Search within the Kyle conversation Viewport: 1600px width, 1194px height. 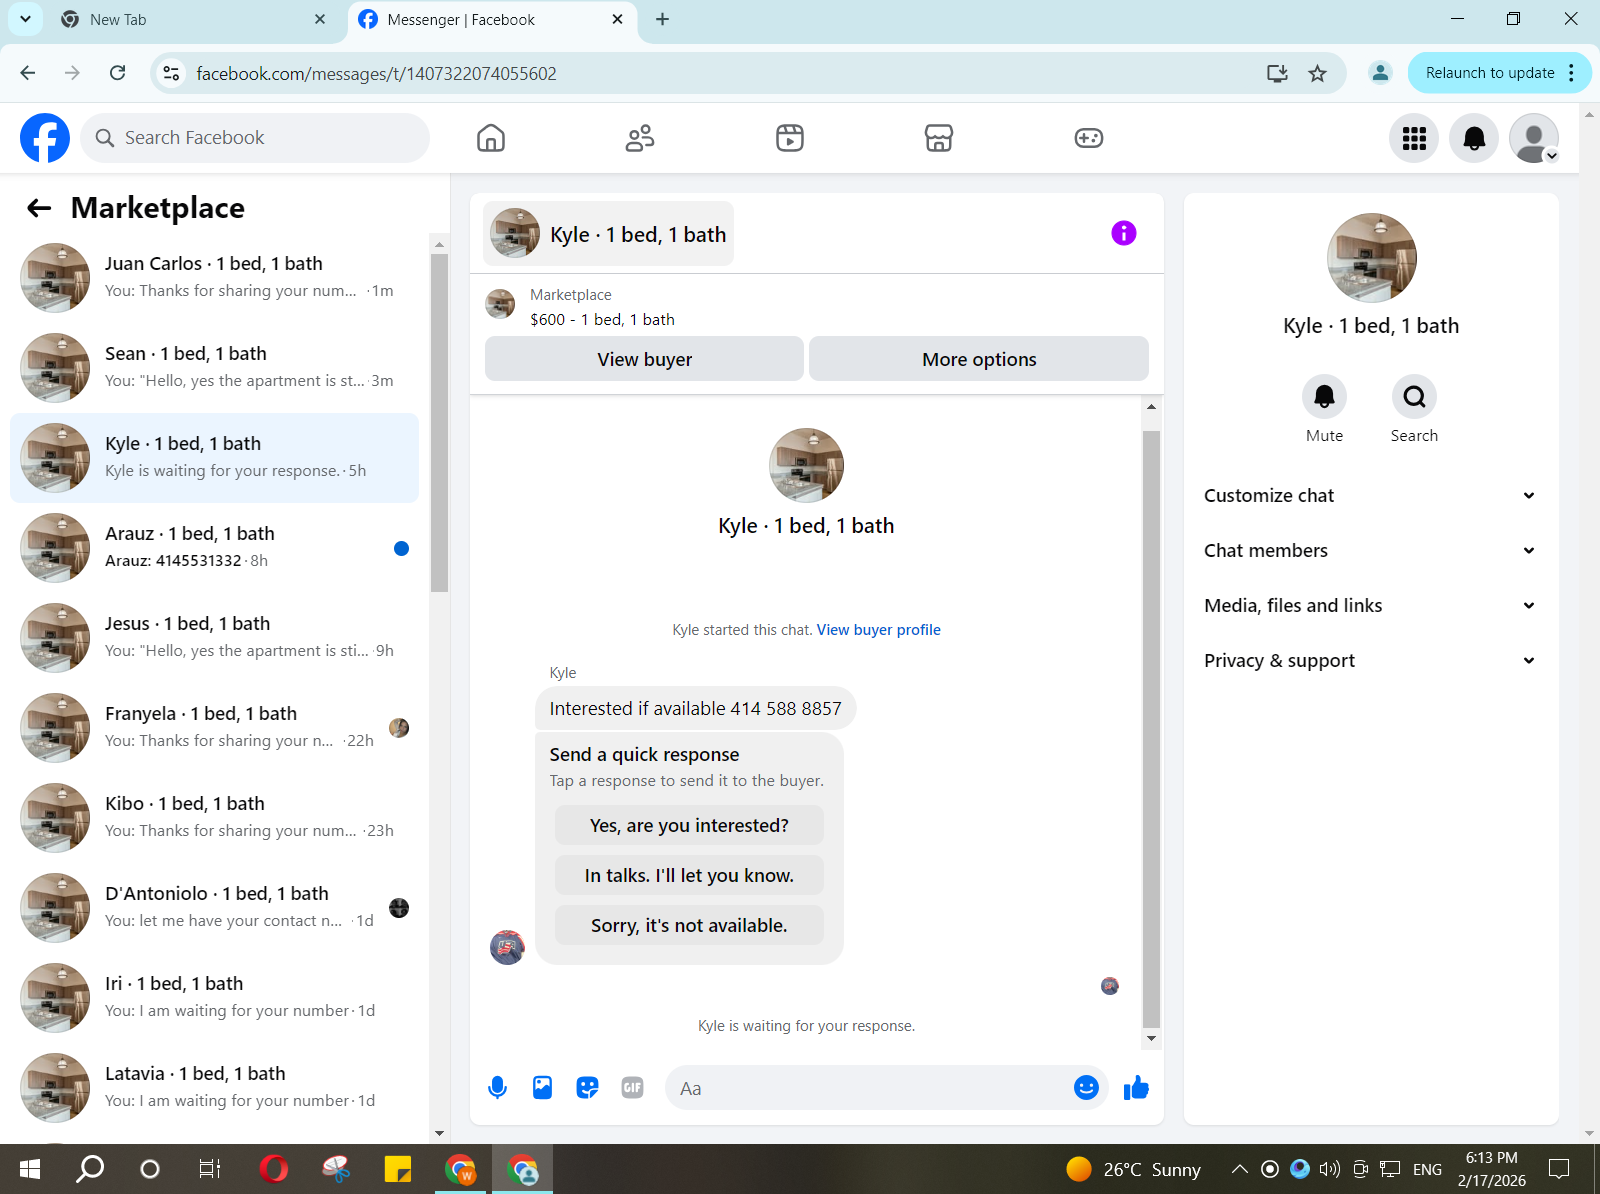(x=1414, y=397)
